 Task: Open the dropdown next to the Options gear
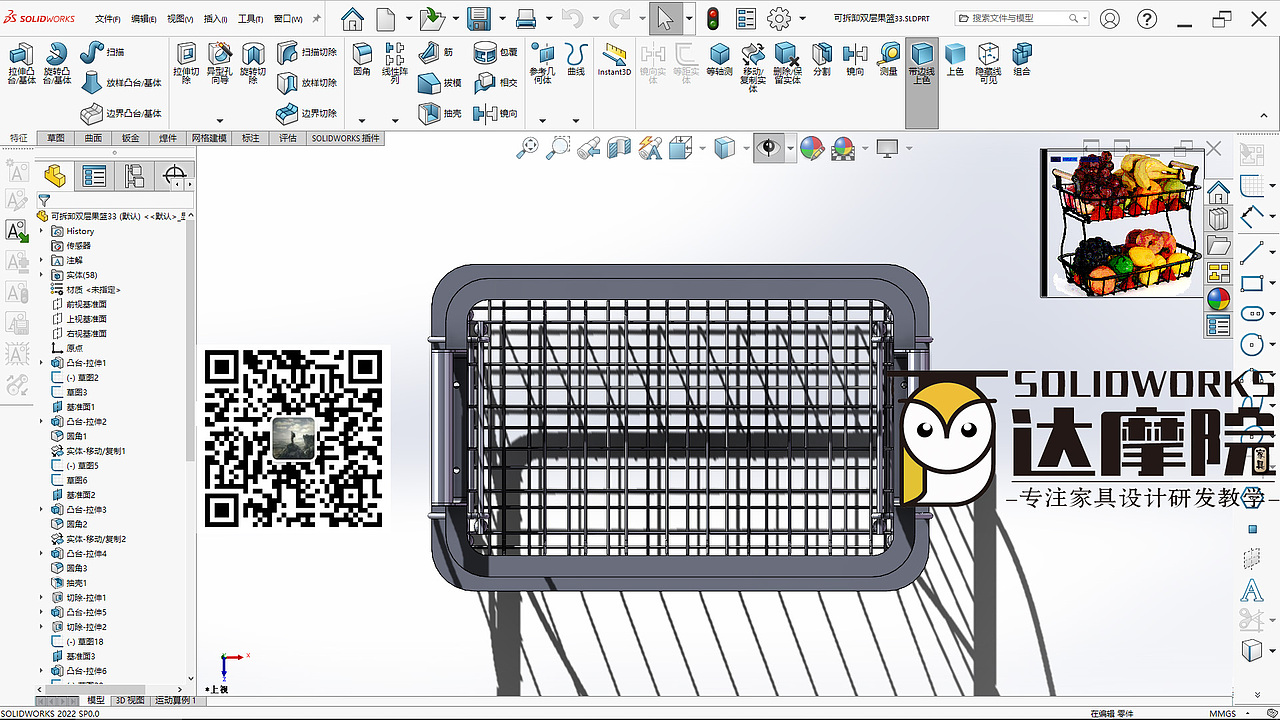[801, 18]
